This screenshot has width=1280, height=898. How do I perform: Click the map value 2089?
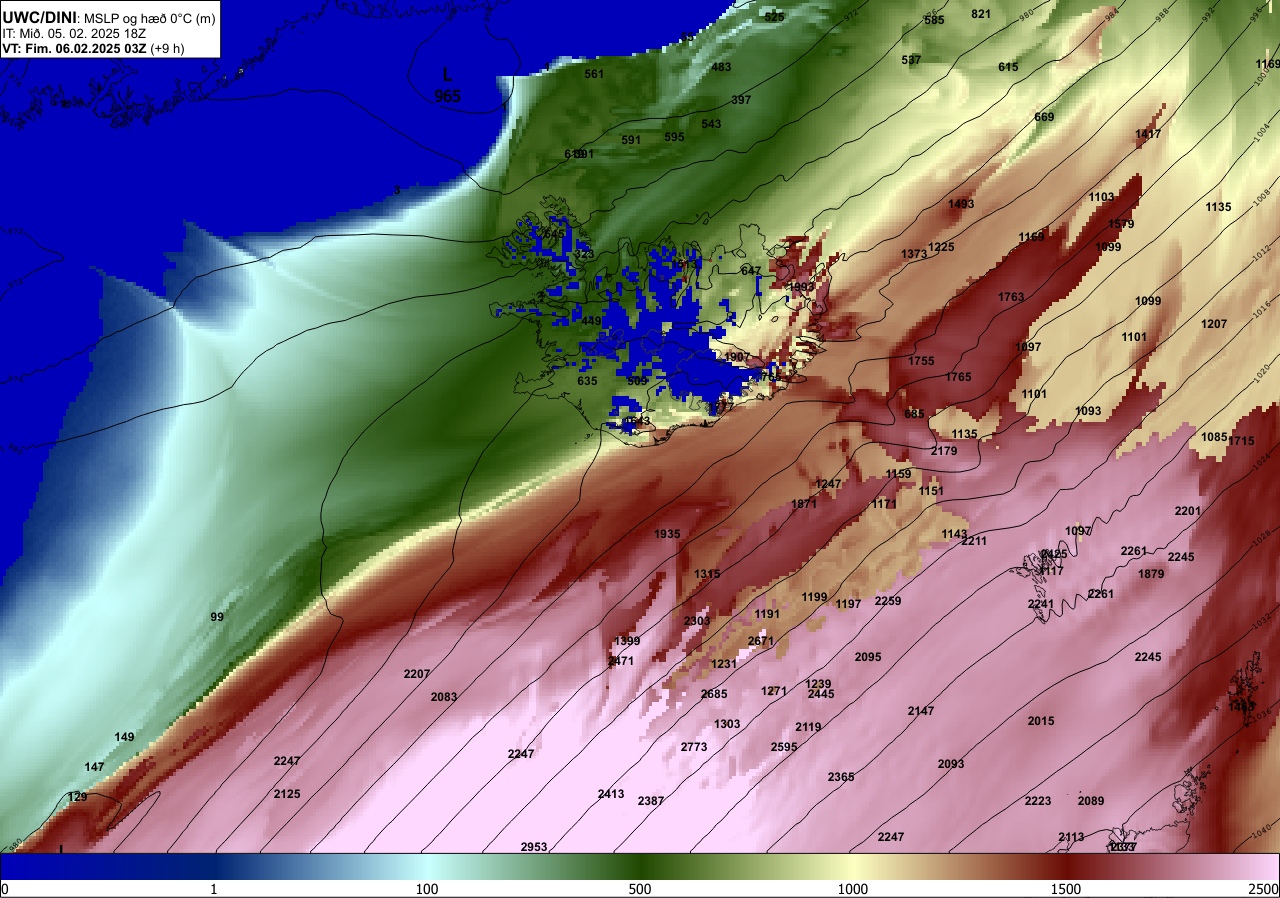point(1091,801)
